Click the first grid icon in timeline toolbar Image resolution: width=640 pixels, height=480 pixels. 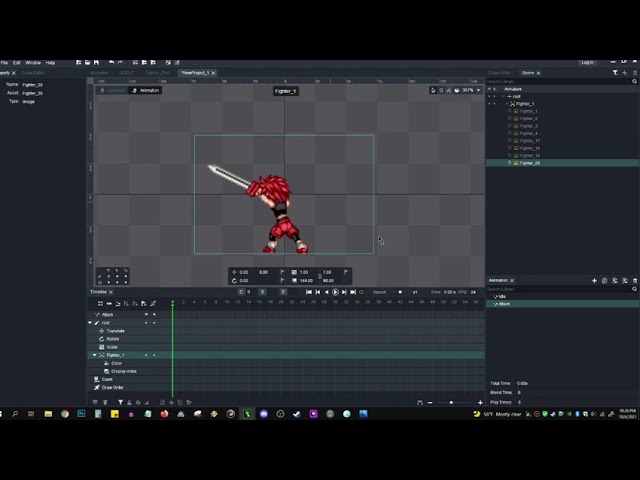pos(100,304)
